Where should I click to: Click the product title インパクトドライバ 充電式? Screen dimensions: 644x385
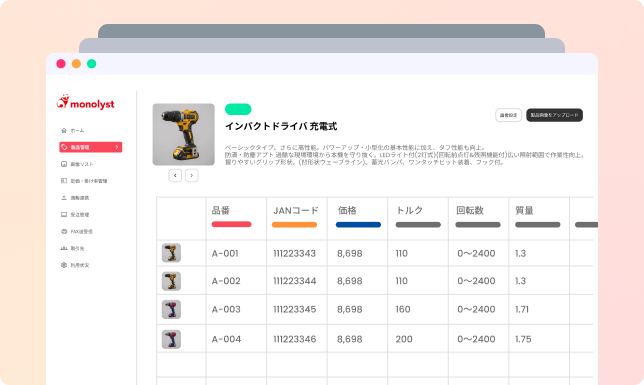[281, 126]
